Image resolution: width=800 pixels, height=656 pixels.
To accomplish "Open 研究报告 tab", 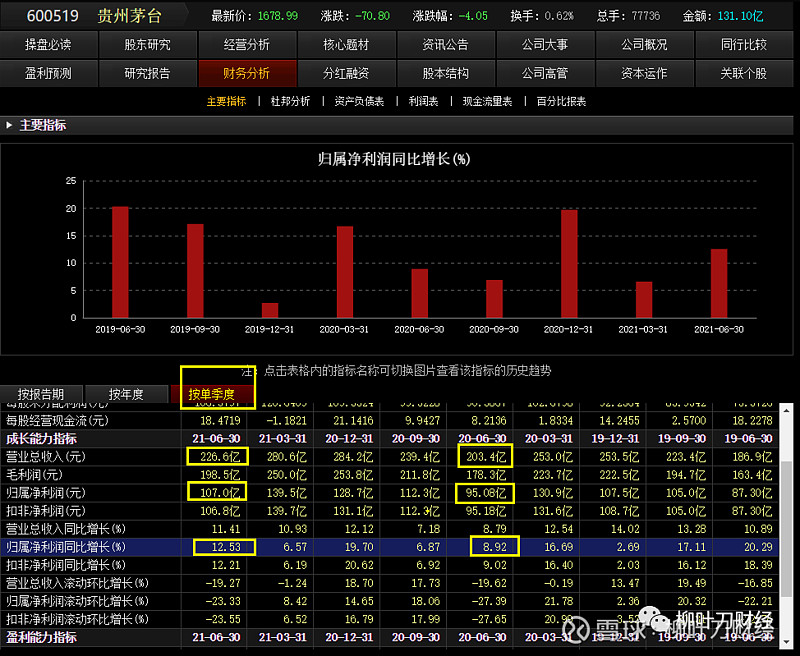I will [x=147, y=73].
